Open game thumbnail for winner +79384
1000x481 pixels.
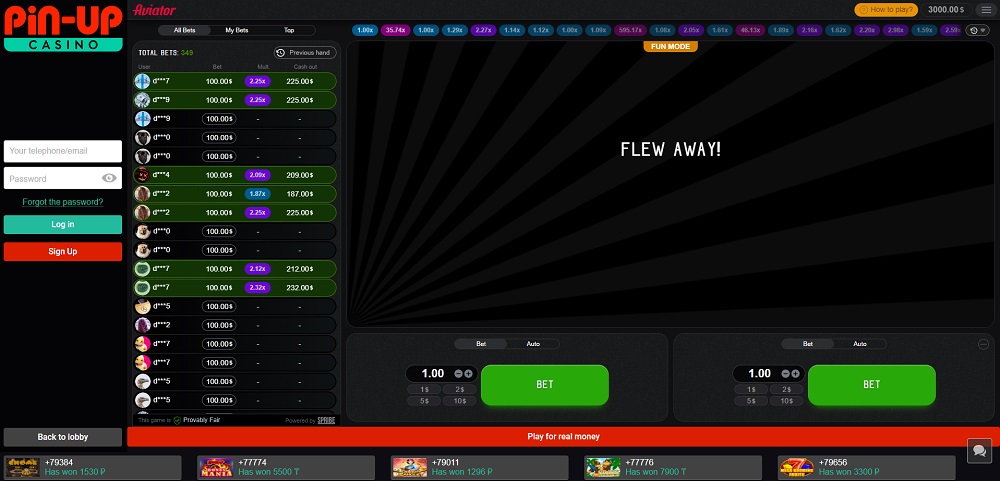point(23,468)
